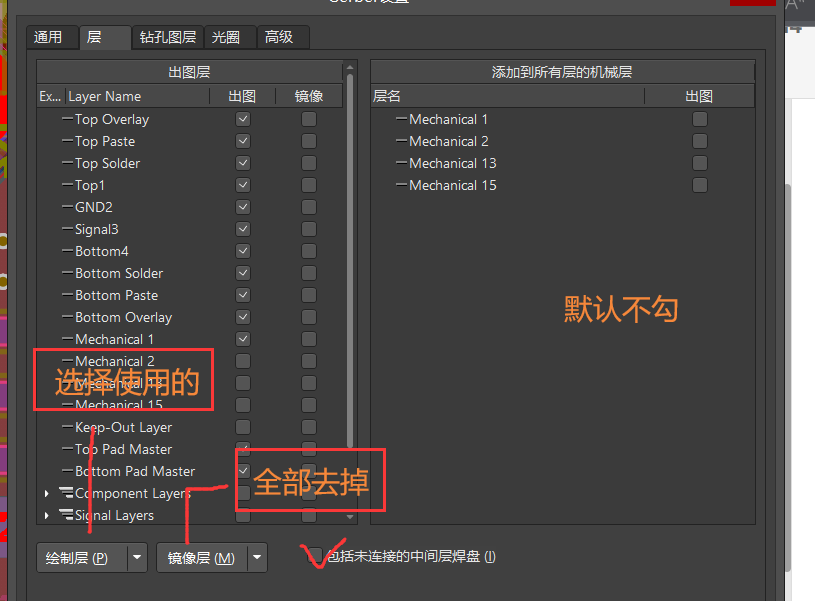Uncheck 出图 for Top Overlay
815x601 pixels.
point(243,119)
